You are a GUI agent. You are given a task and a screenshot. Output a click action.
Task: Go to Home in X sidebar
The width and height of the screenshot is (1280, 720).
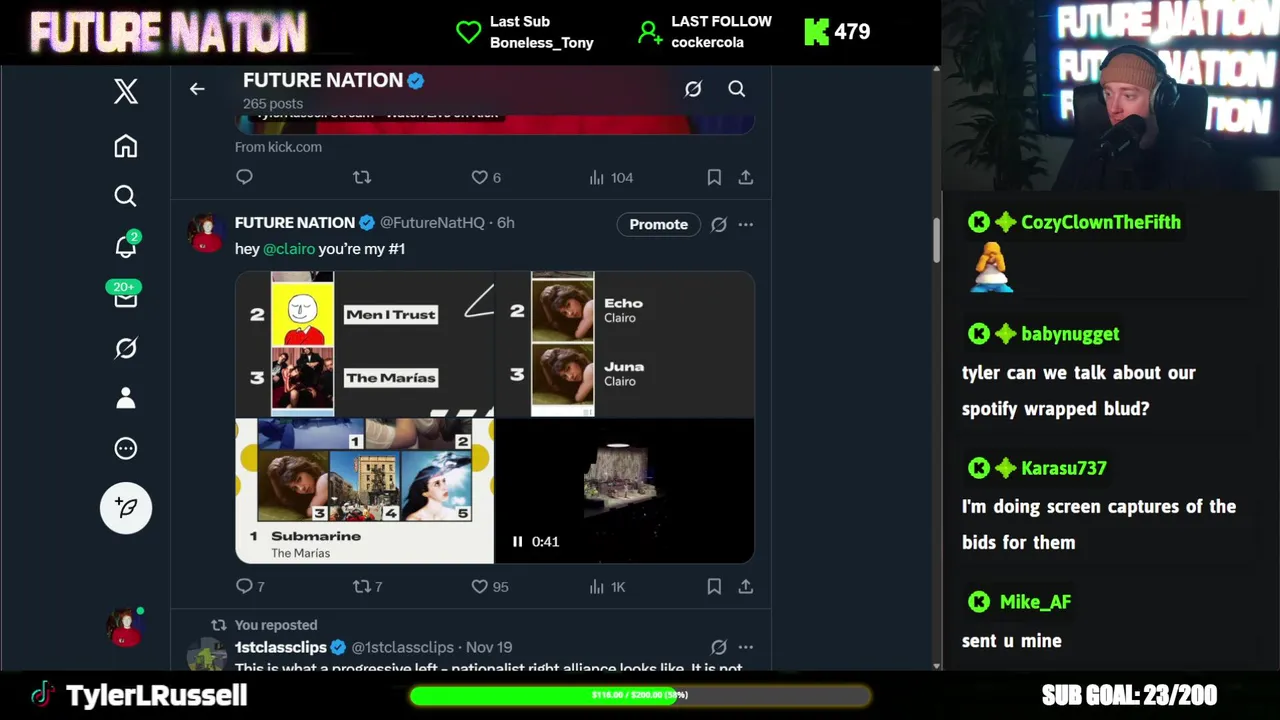[125, 146]
